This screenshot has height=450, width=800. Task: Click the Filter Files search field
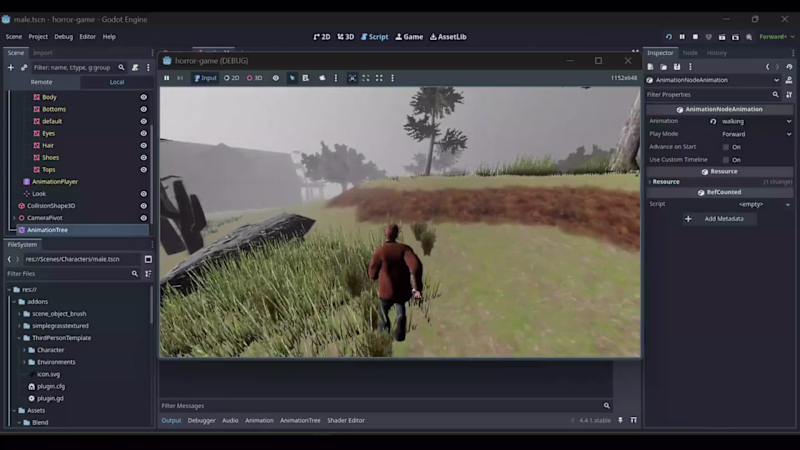pos(72,274)
